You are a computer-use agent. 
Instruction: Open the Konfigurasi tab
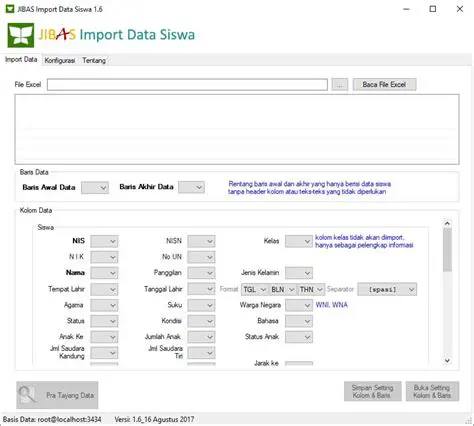[60, 60]
